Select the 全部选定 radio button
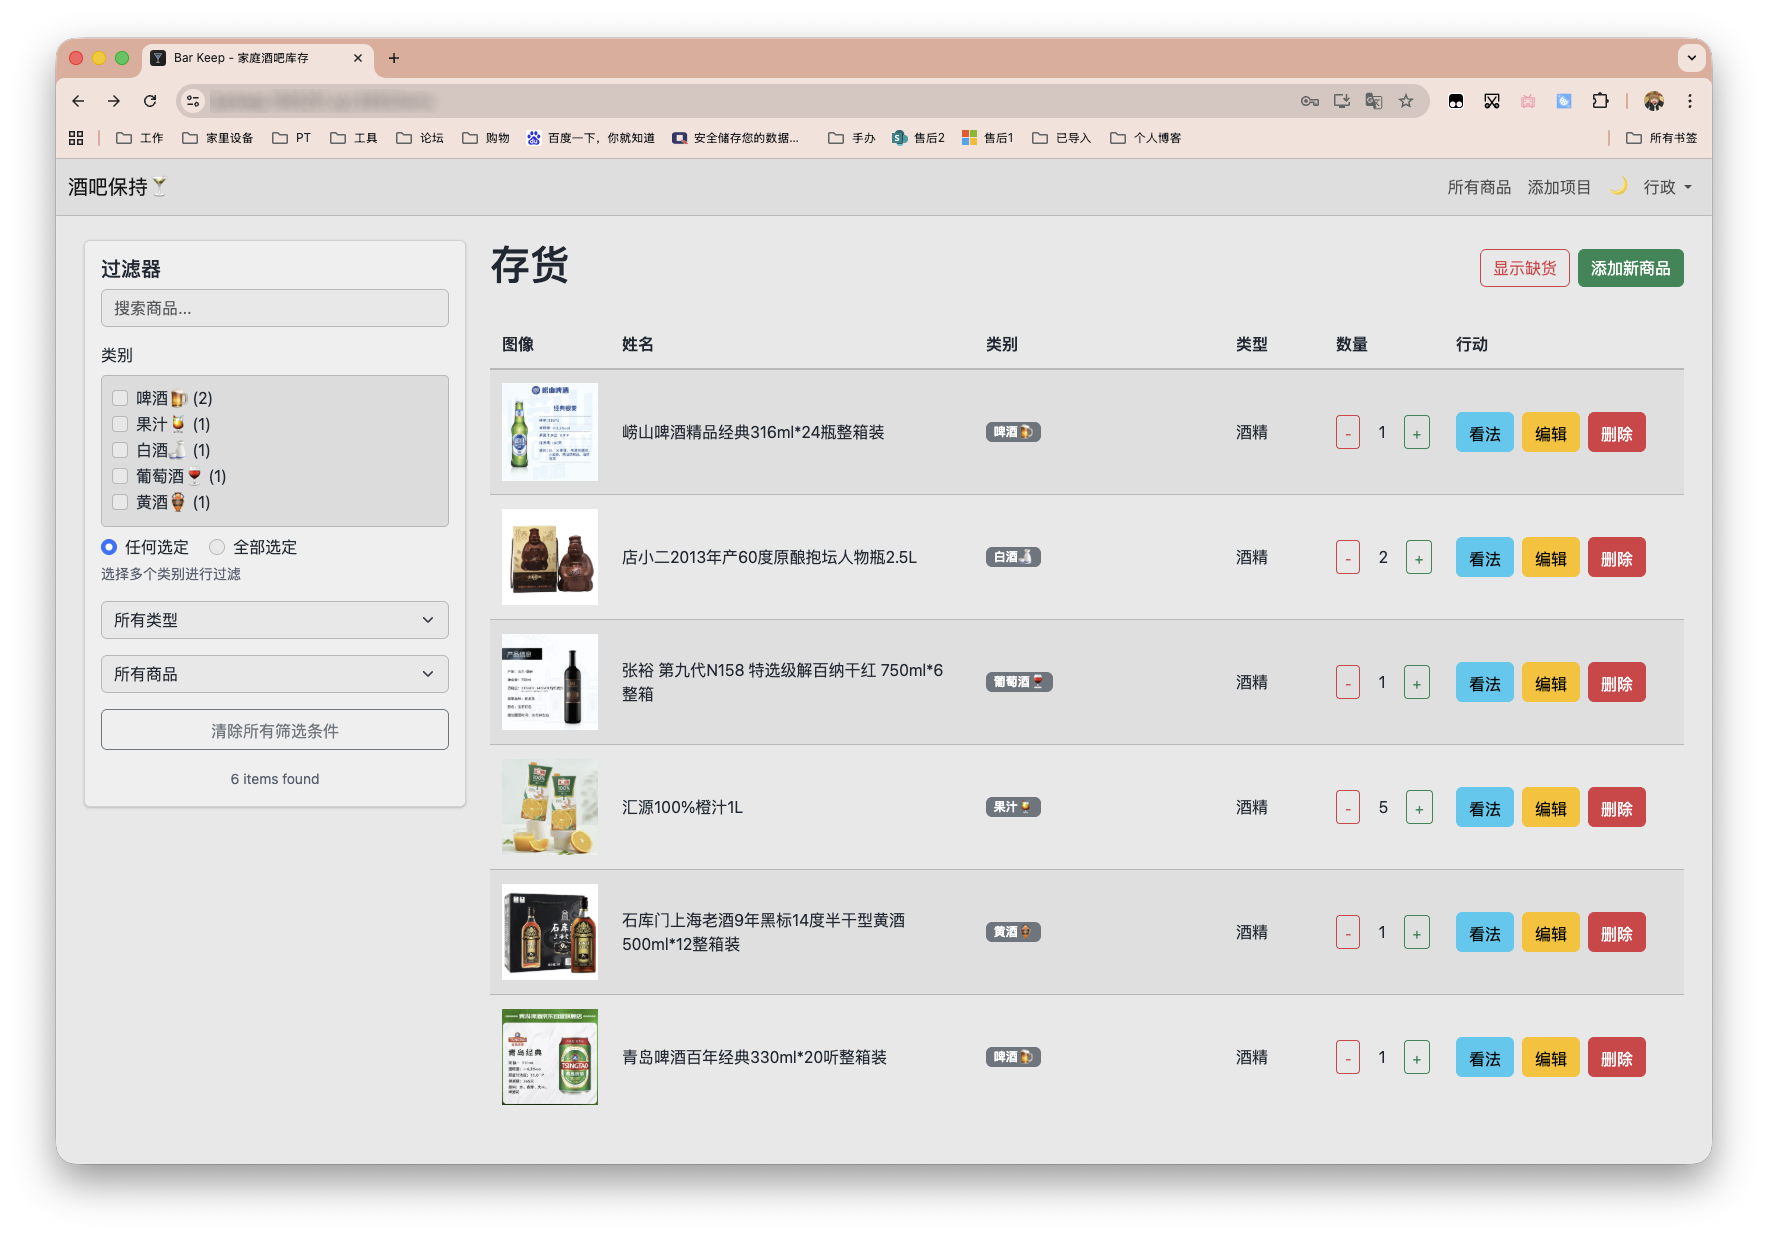The width and height of the screenshot is (1768, 1238). pyautogui.click(x=216, y=547)
